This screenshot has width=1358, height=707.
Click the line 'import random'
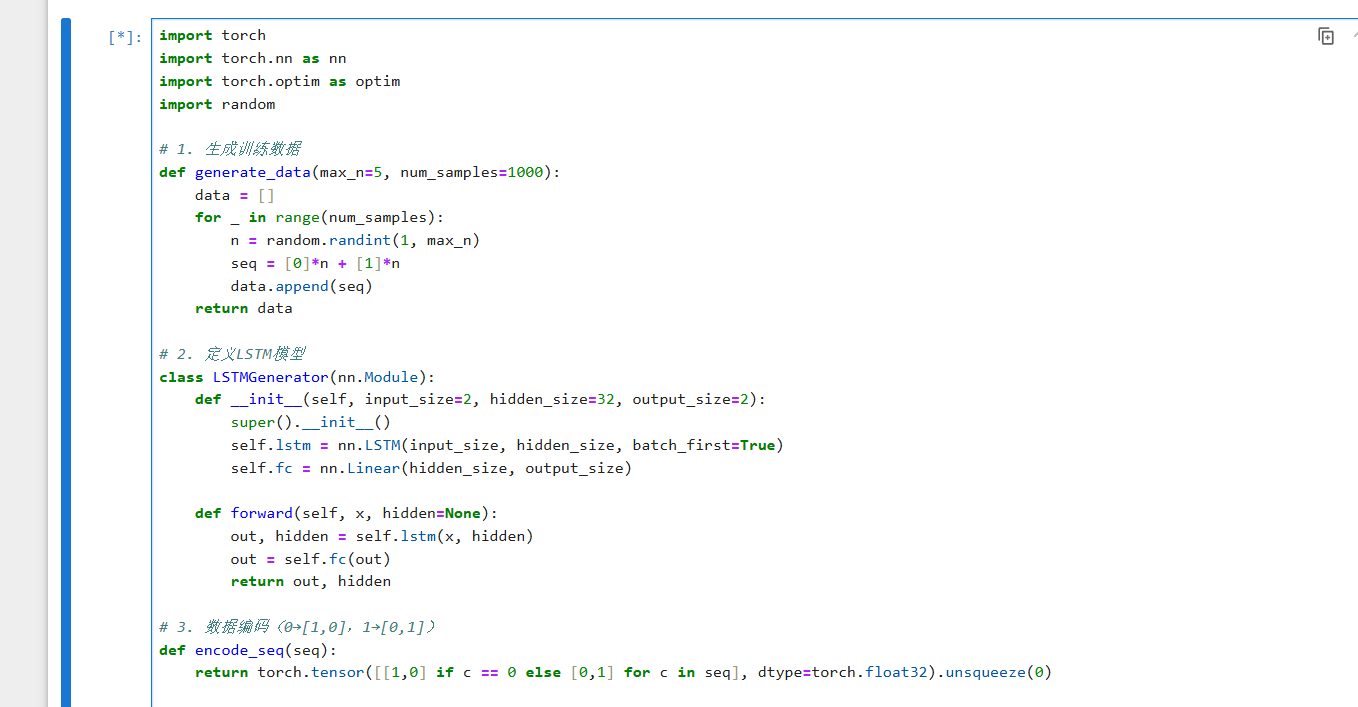click(x=217, y=104)
